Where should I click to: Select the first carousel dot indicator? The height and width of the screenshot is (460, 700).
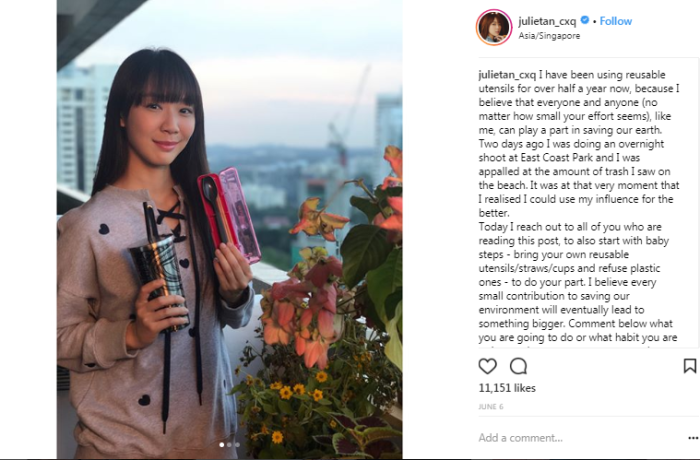[x=222, y=444]
